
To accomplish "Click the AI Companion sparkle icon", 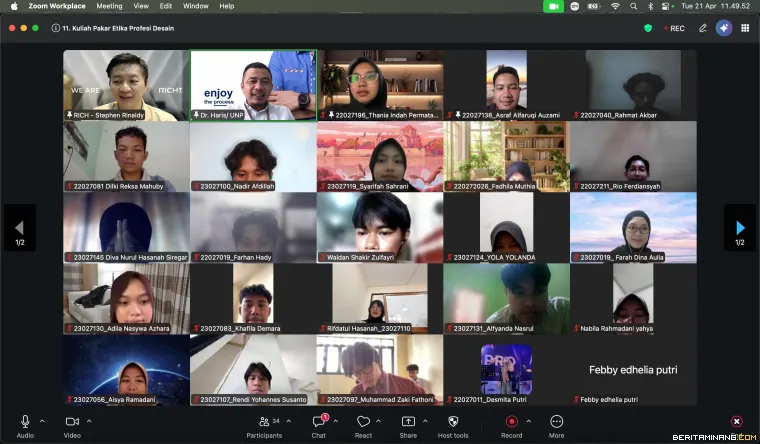I will [x=724, y=28].
